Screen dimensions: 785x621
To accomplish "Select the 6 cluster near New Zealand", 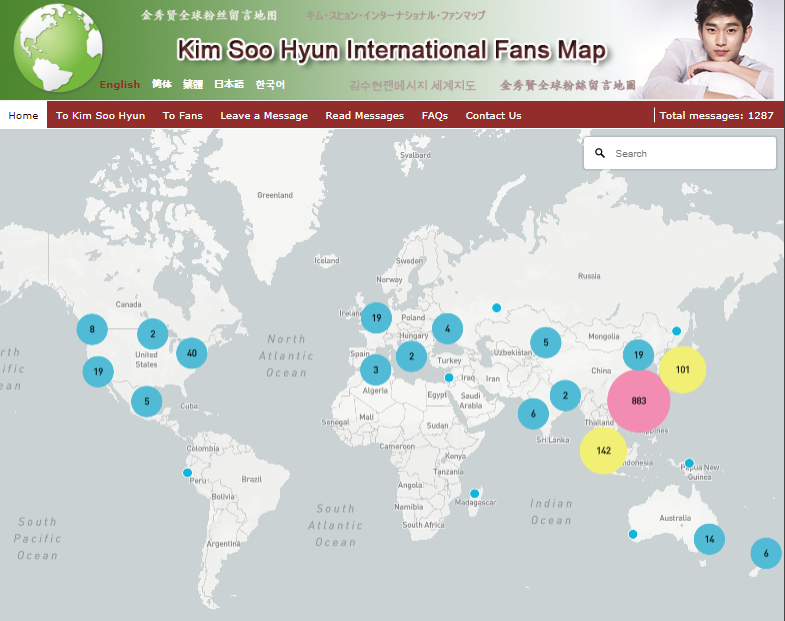I will [766, 553].
